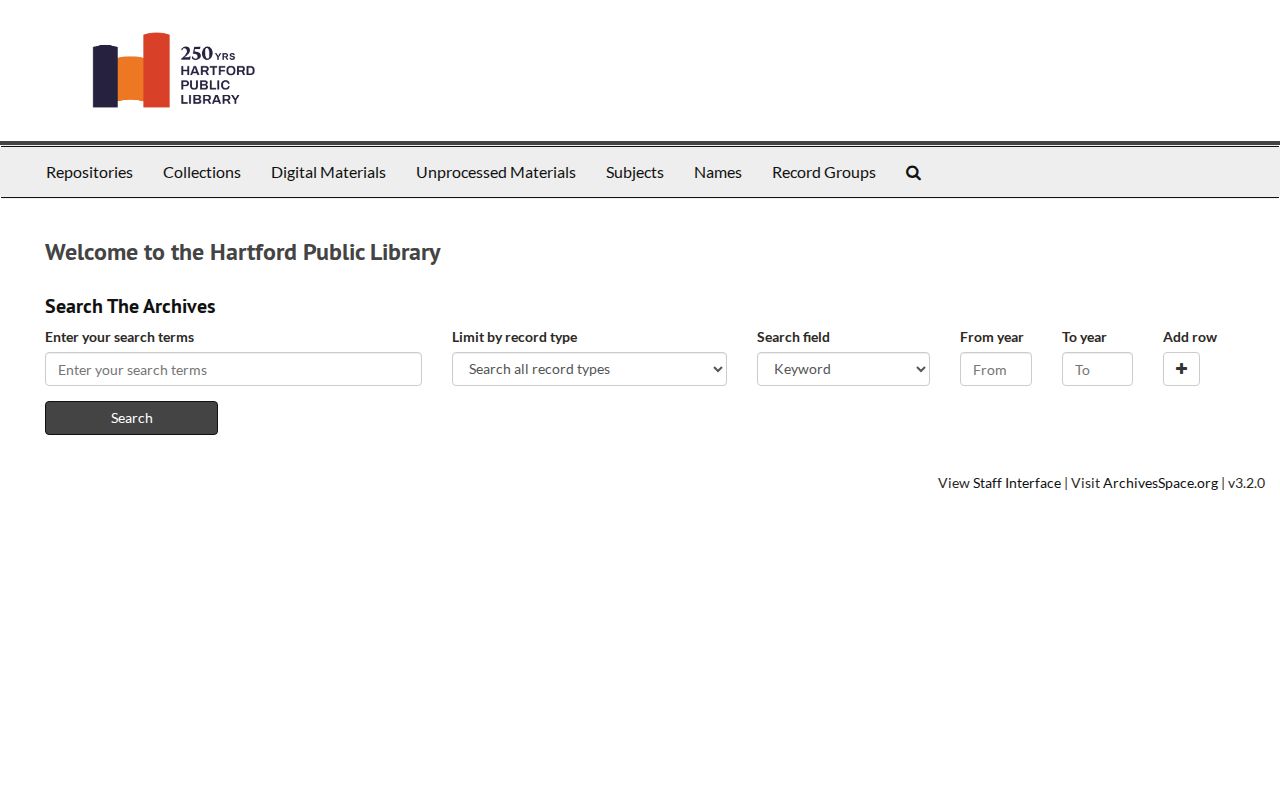Open the search magnifier icon in navbar
This screenshot has width=1280, height=800.
click(913, 173)
